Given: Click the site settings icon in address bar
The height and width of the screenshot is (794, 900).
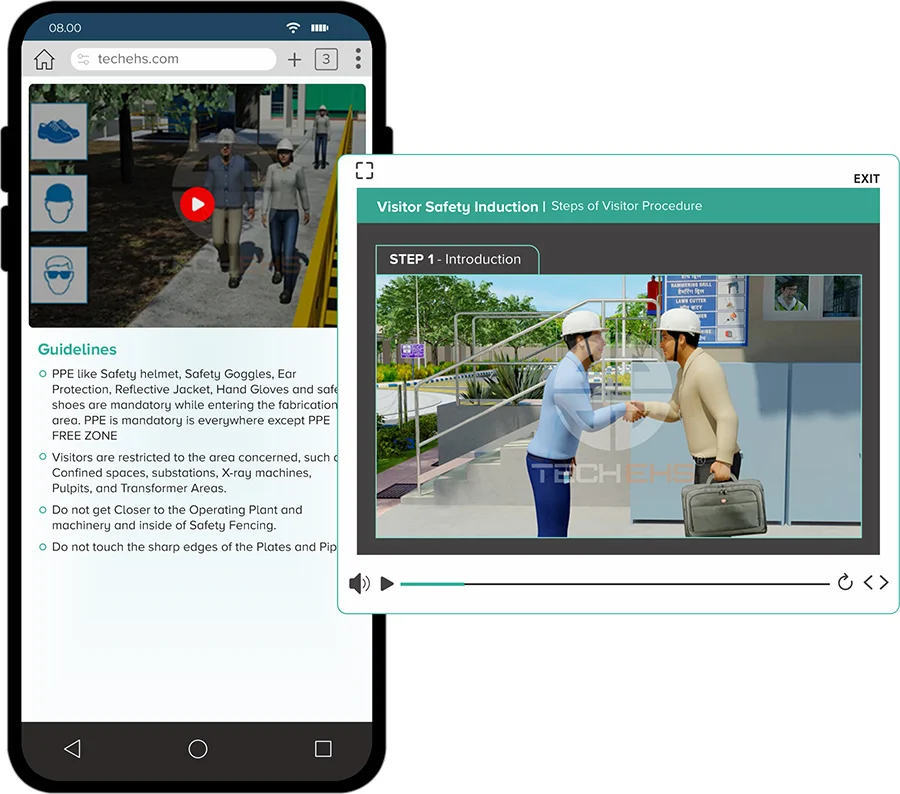Looking at the screenshot, I should (x=83, y=59).
